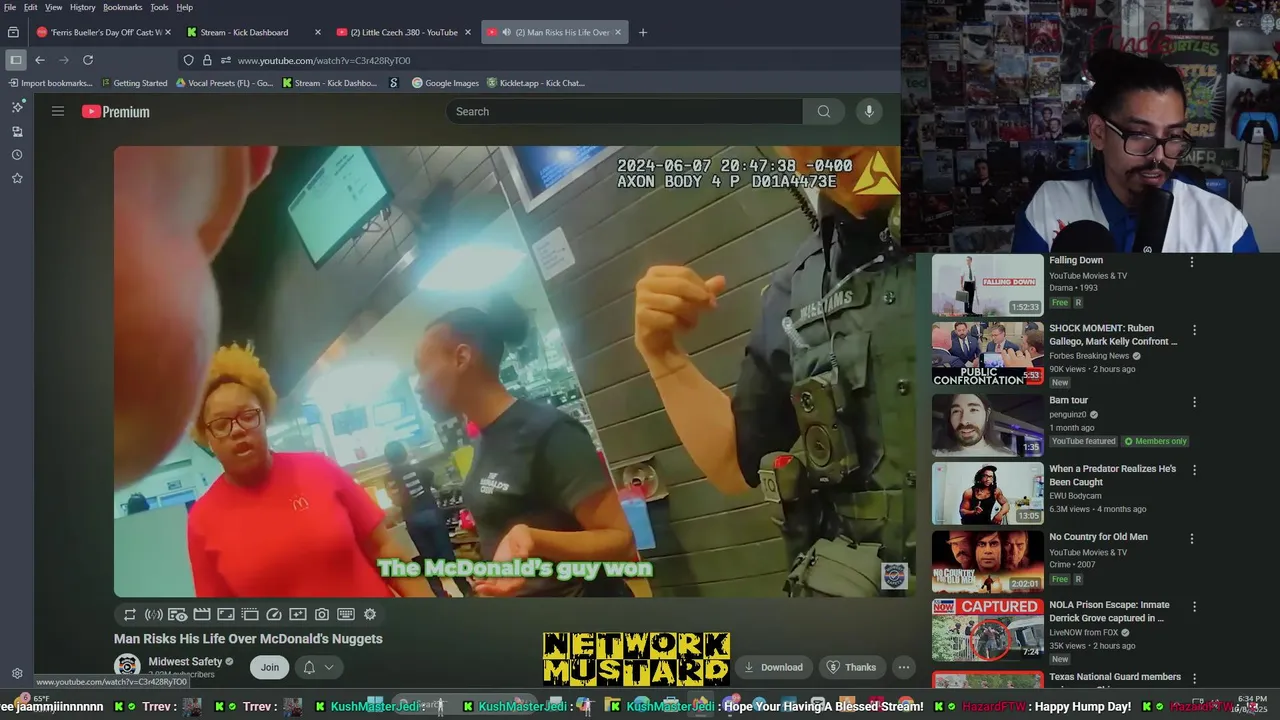Open options menu for Barn tour video

coord(1194,402)
